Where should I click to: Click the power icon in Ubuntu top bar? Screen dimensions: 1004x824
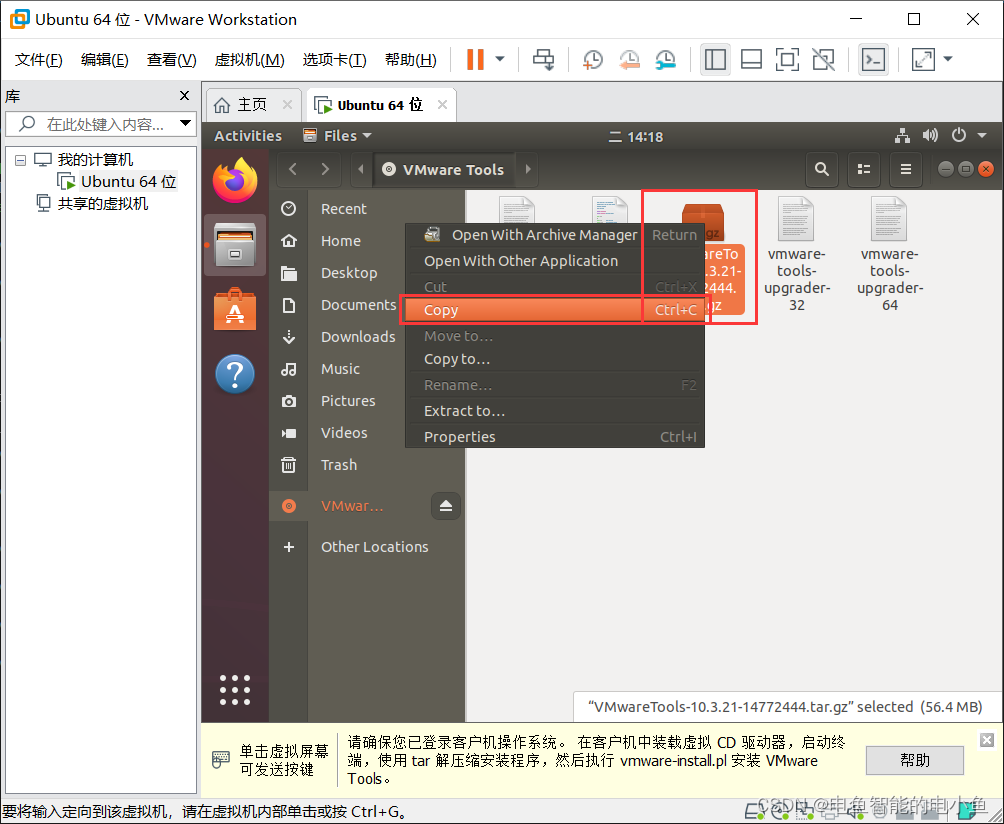coord(959,135)
